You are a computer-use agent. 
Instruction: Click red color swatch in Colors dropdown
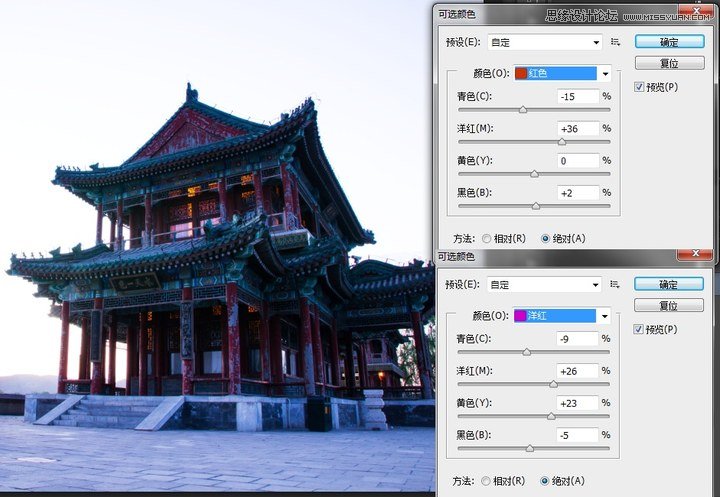click(x=521, y=73)
